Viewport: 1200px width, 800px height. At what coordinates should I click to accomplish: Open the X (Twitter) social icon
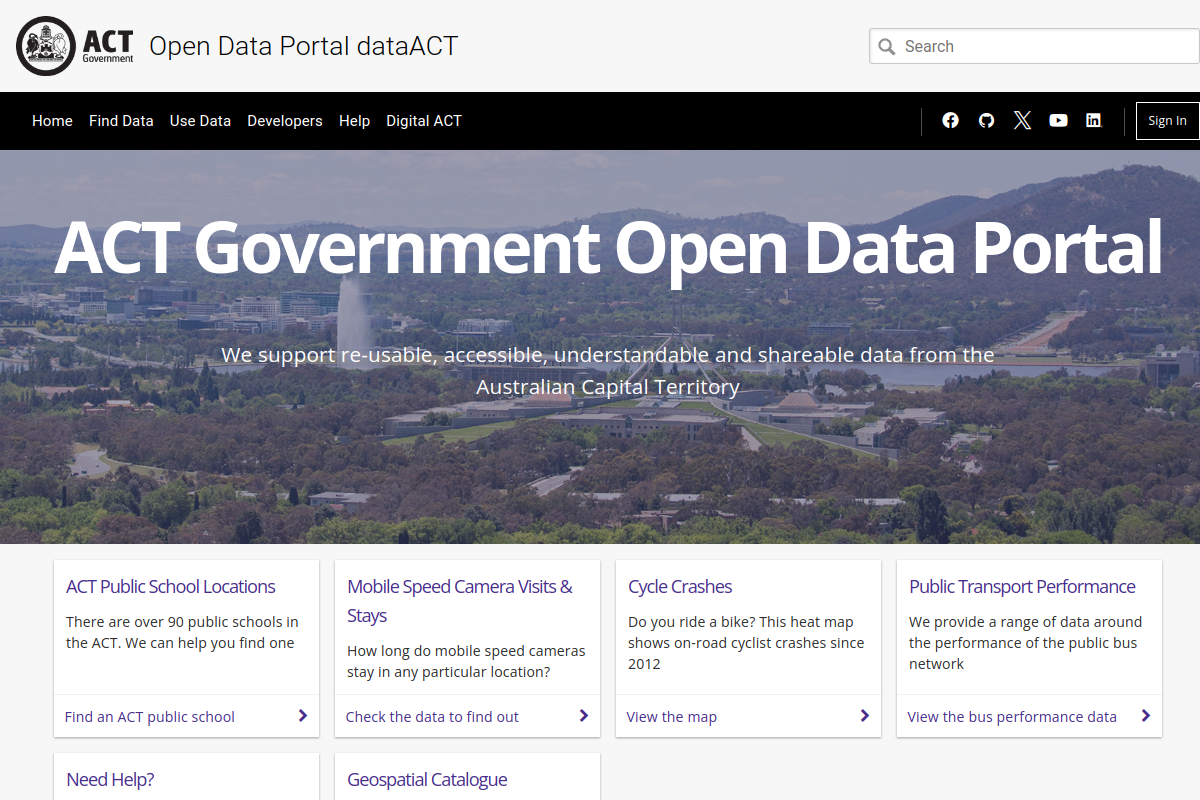[1022, 120]
